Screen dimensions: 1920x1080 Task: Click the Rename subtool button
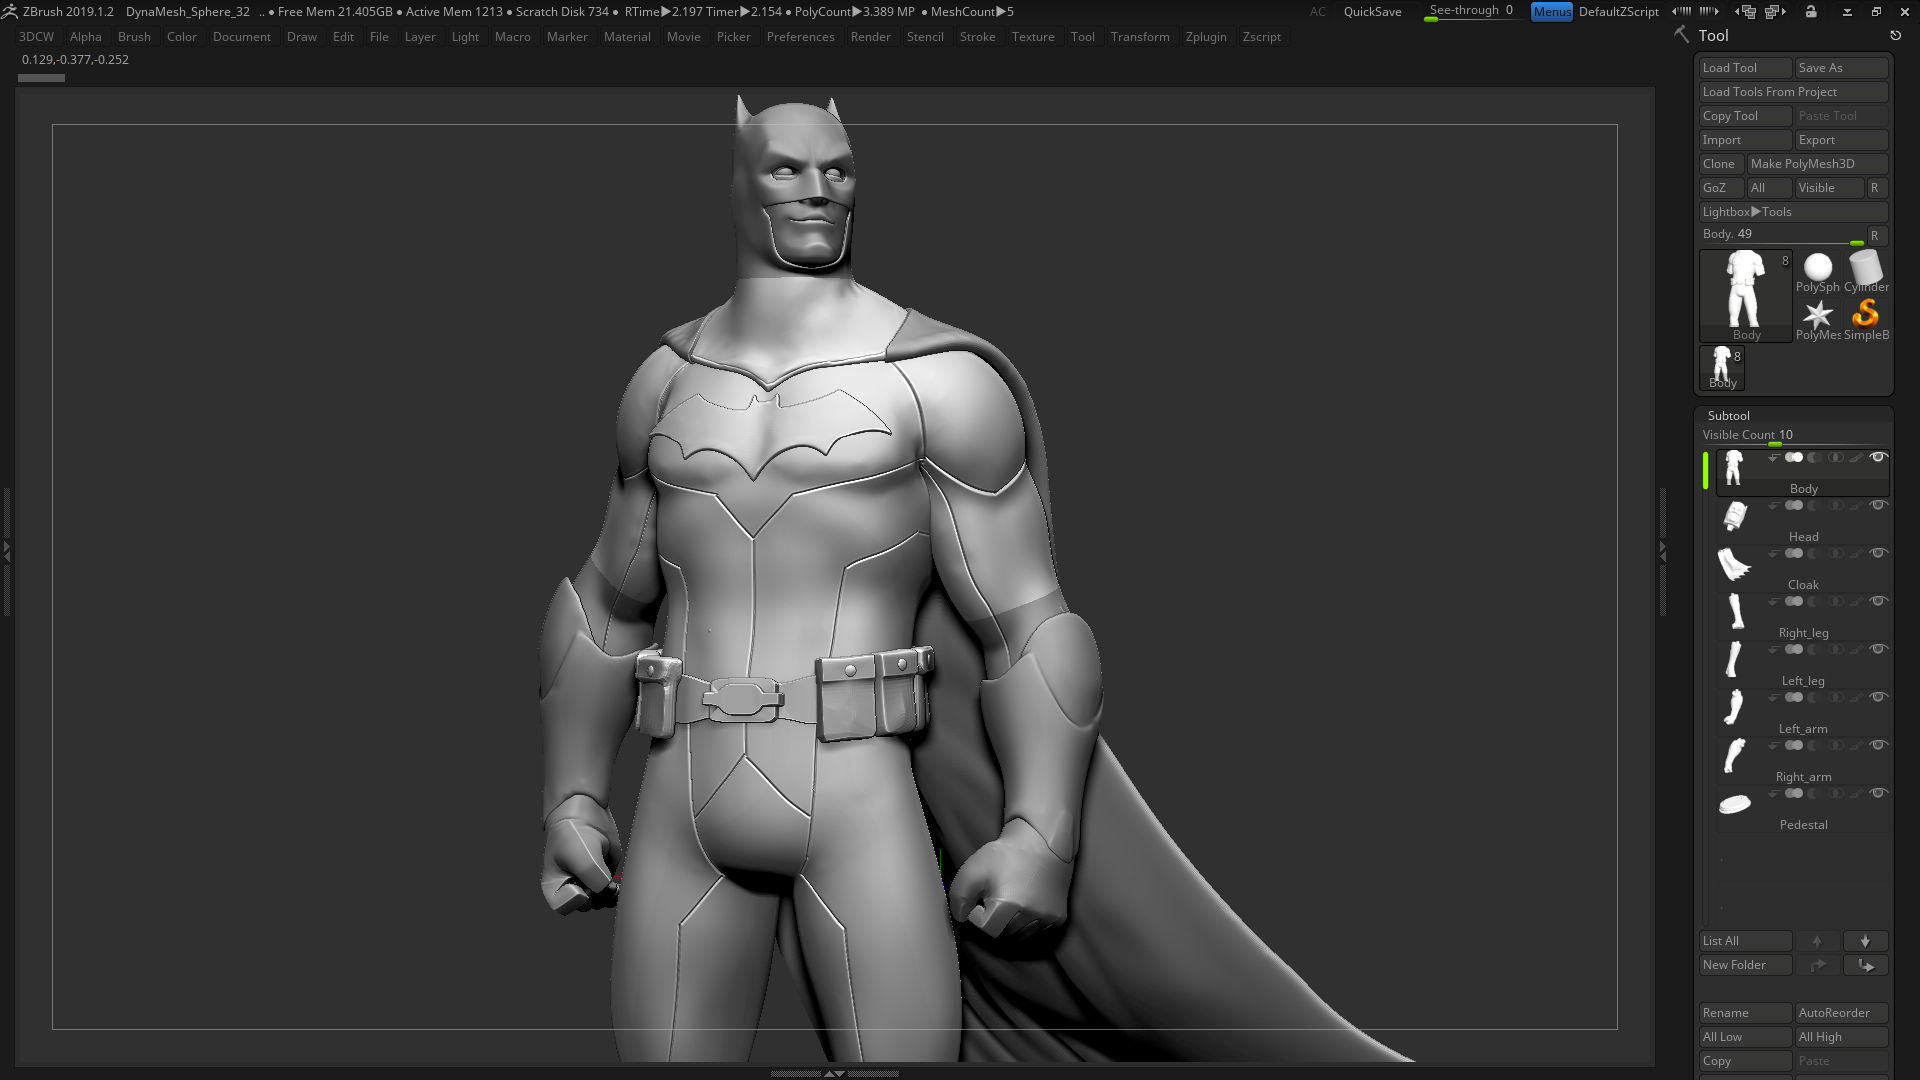1746,1013
